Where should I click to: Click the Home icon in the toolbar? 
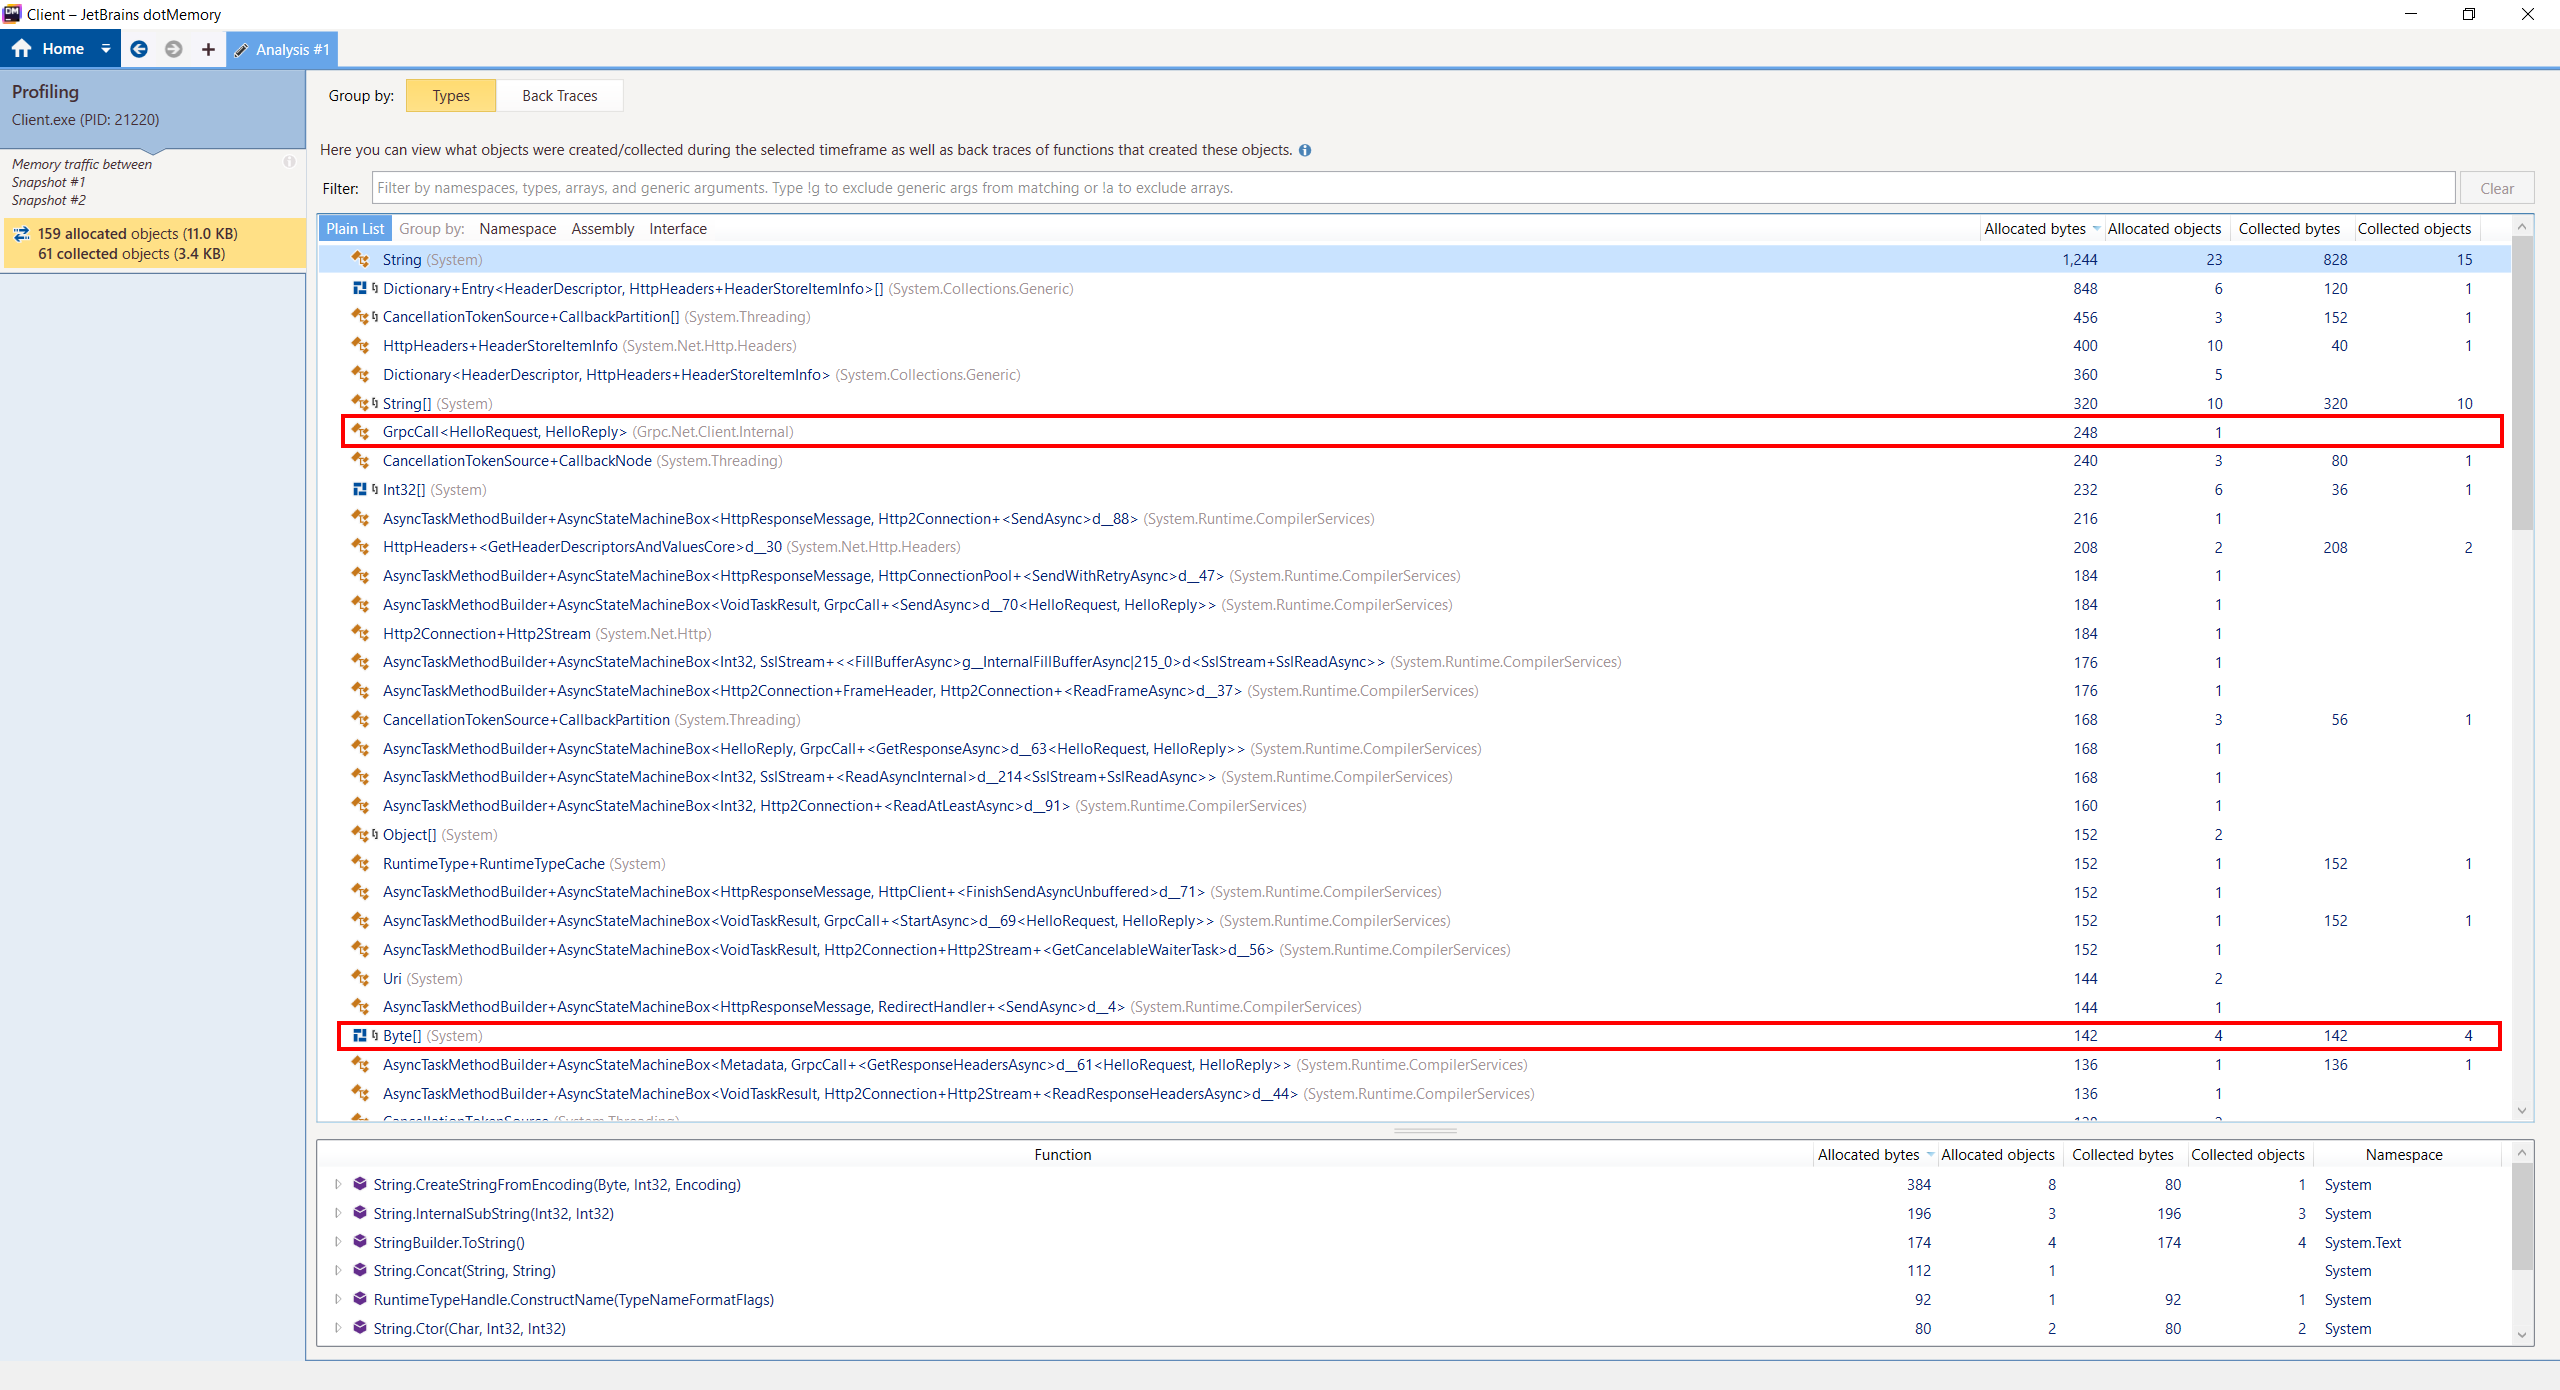click(x=22, y=48)
